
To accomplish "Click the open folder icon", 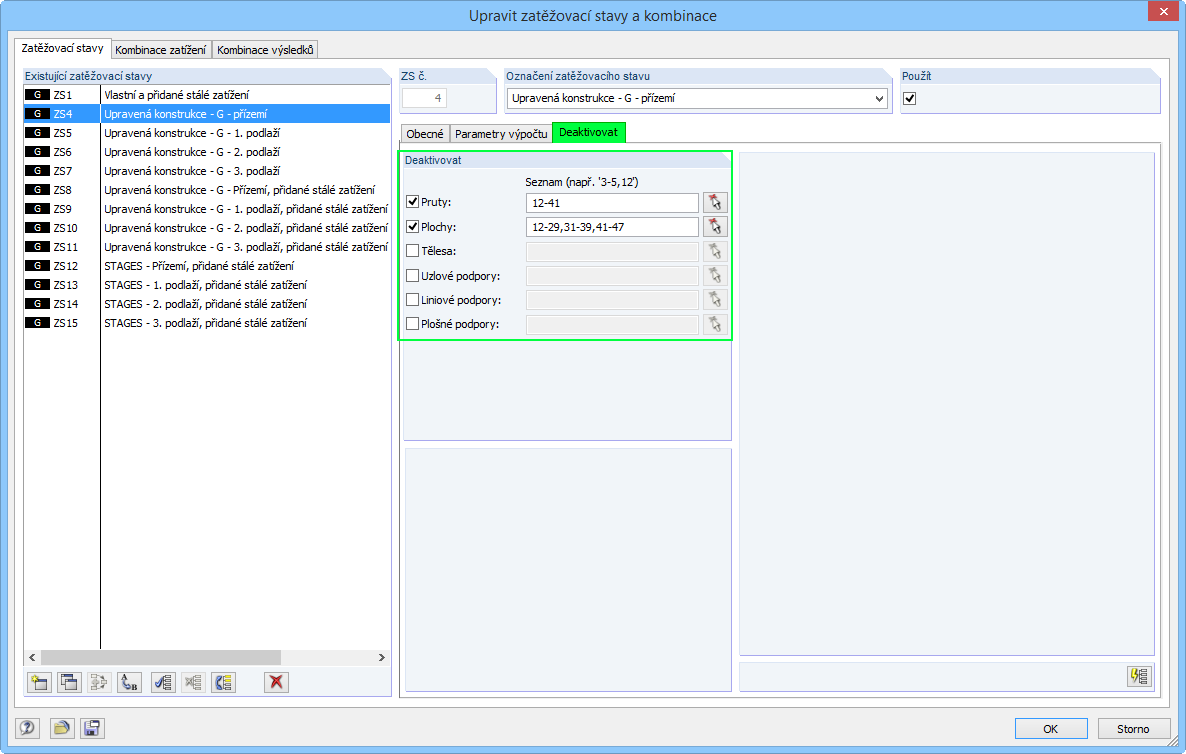I will pyautogui.click(x=62, y=728).
